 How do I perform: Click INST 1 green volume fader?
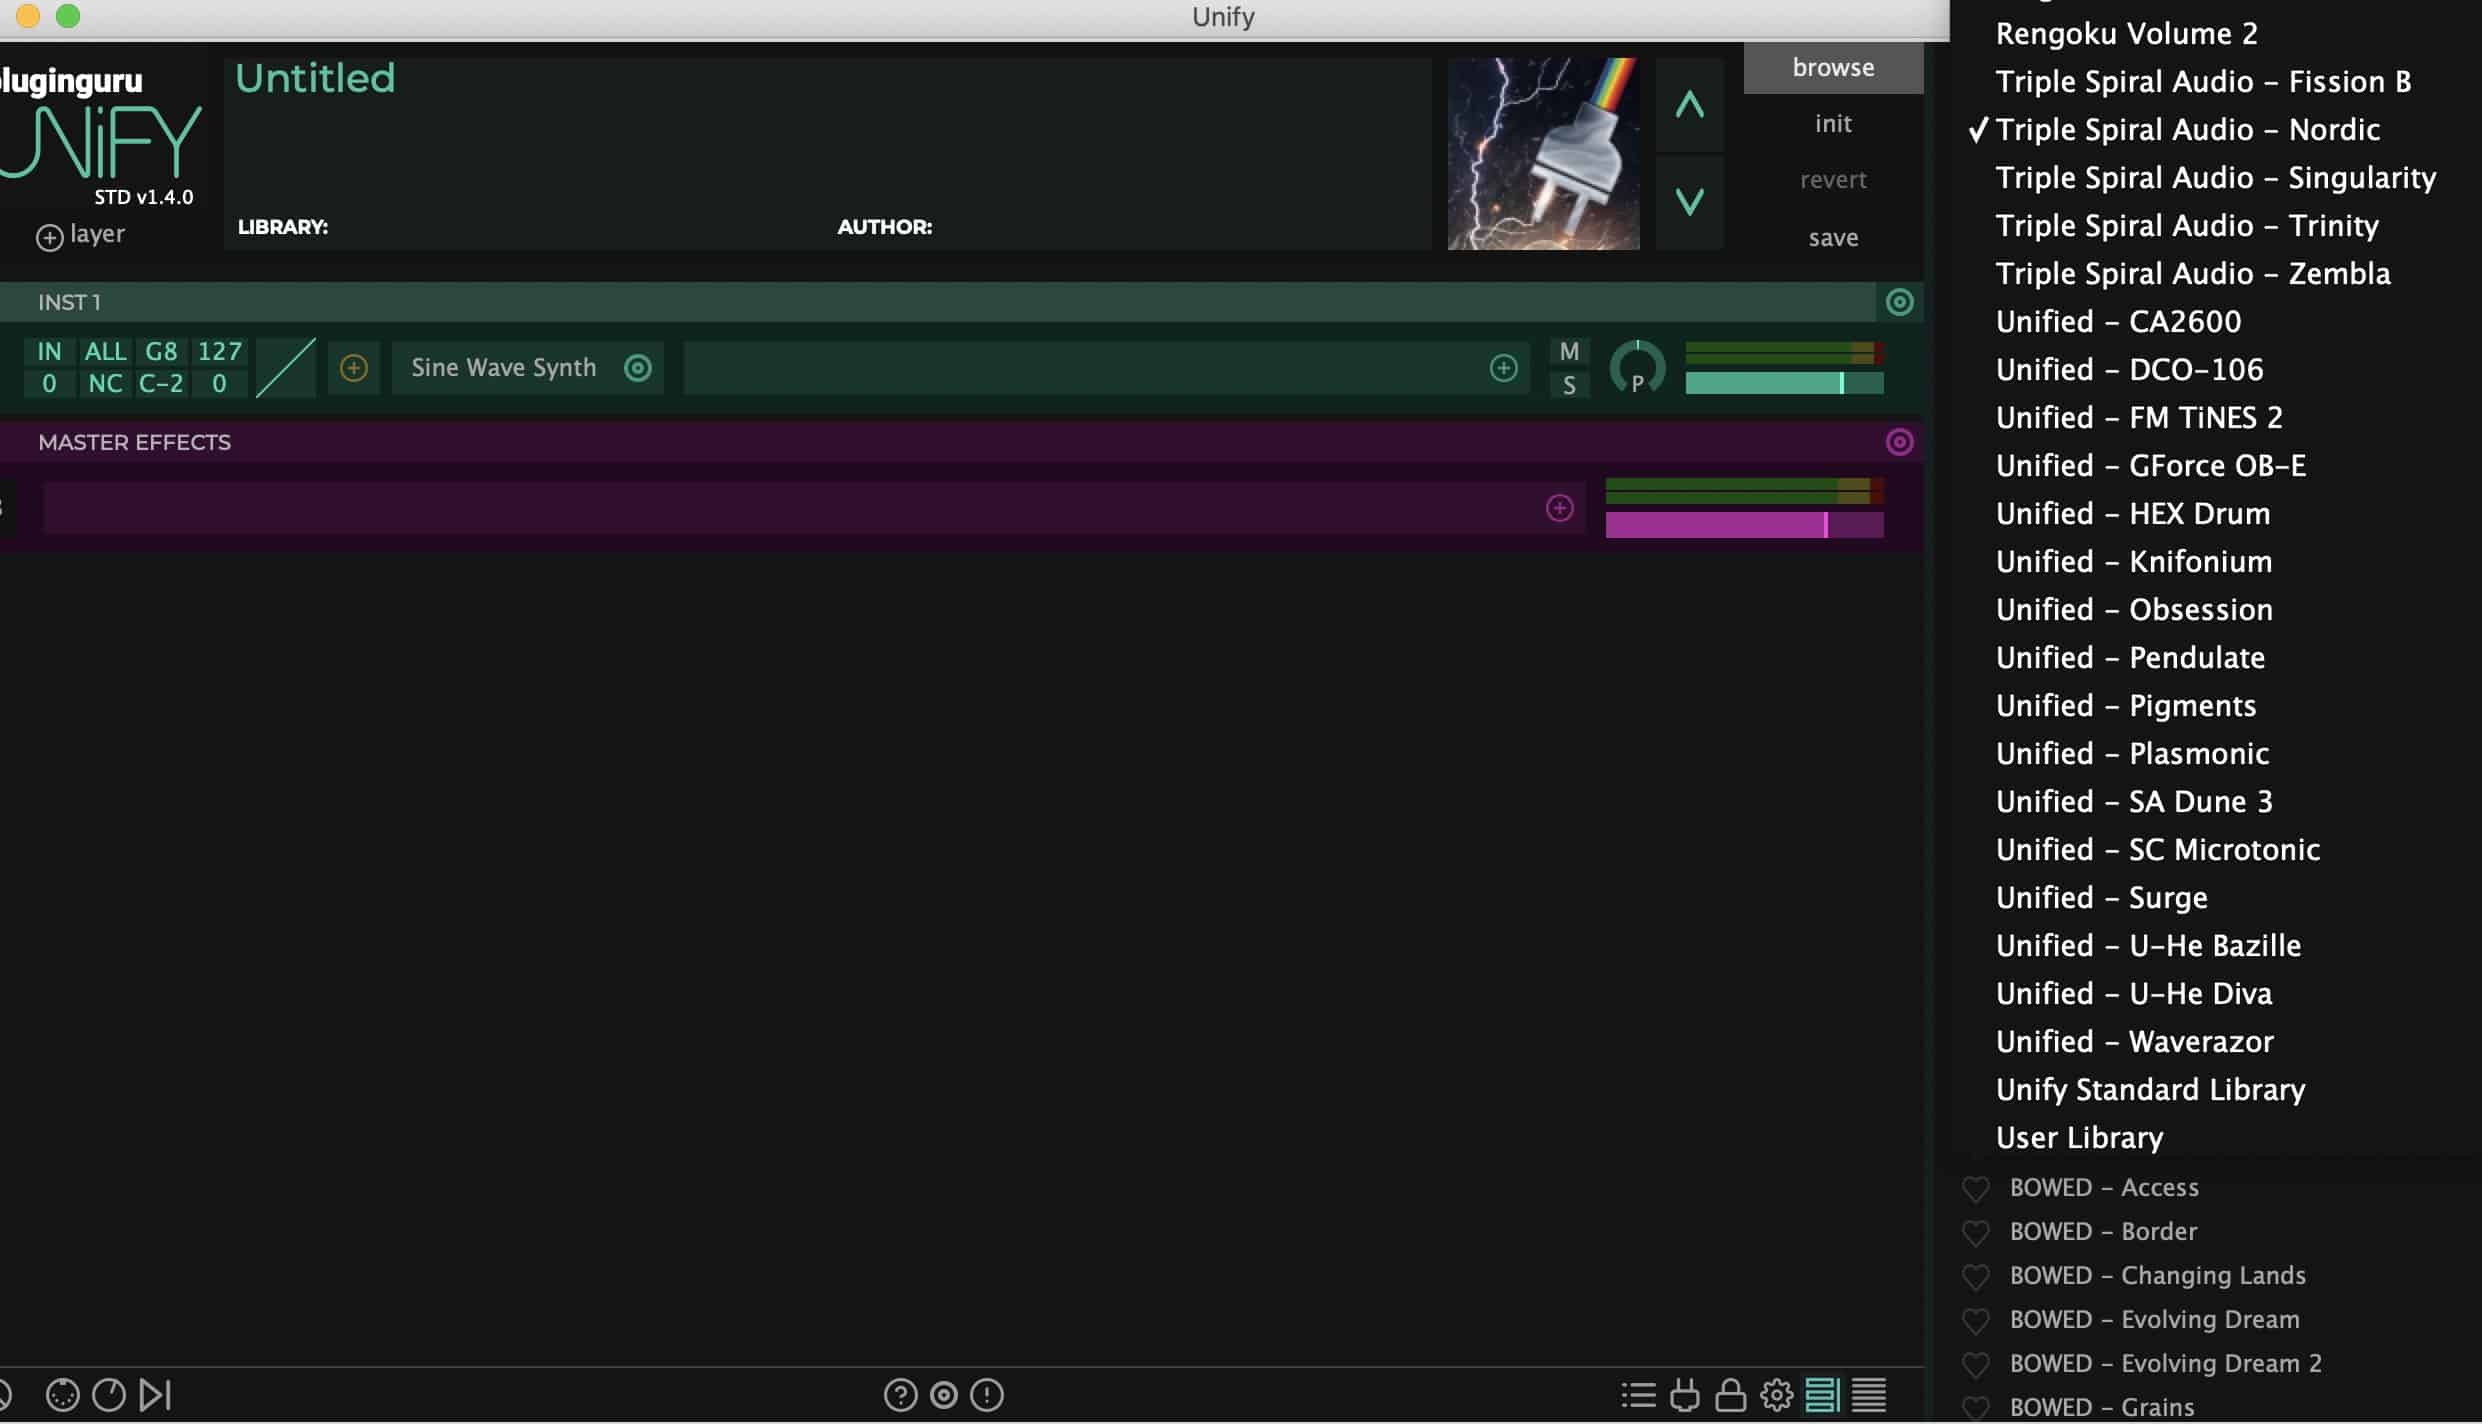click(1784, 383)
